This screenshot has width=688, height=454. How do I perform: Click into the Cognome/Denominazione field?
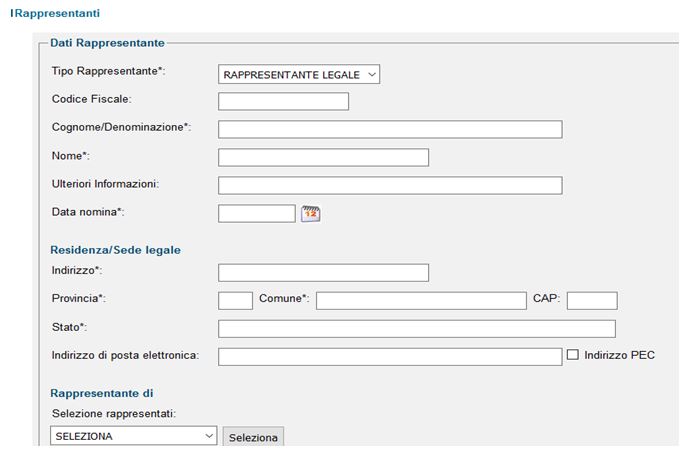point(390,129)
